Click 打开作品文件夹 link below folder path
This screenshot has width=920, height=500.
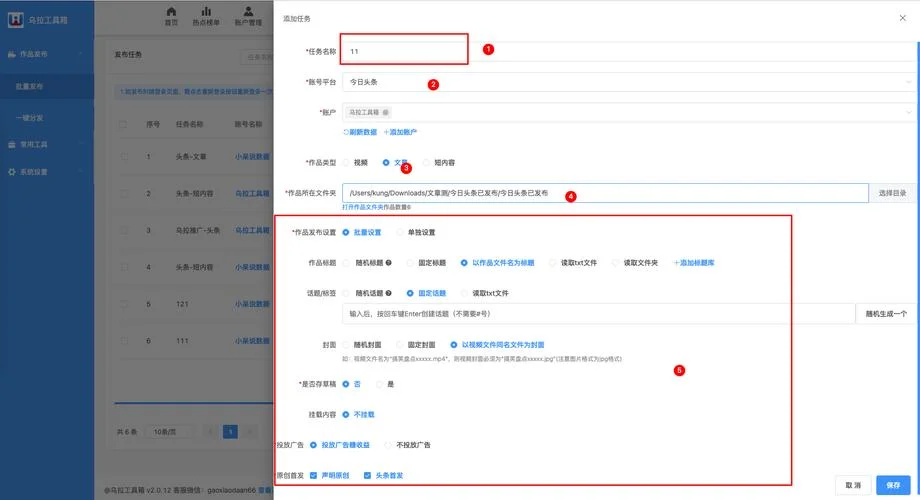(363, 207)
